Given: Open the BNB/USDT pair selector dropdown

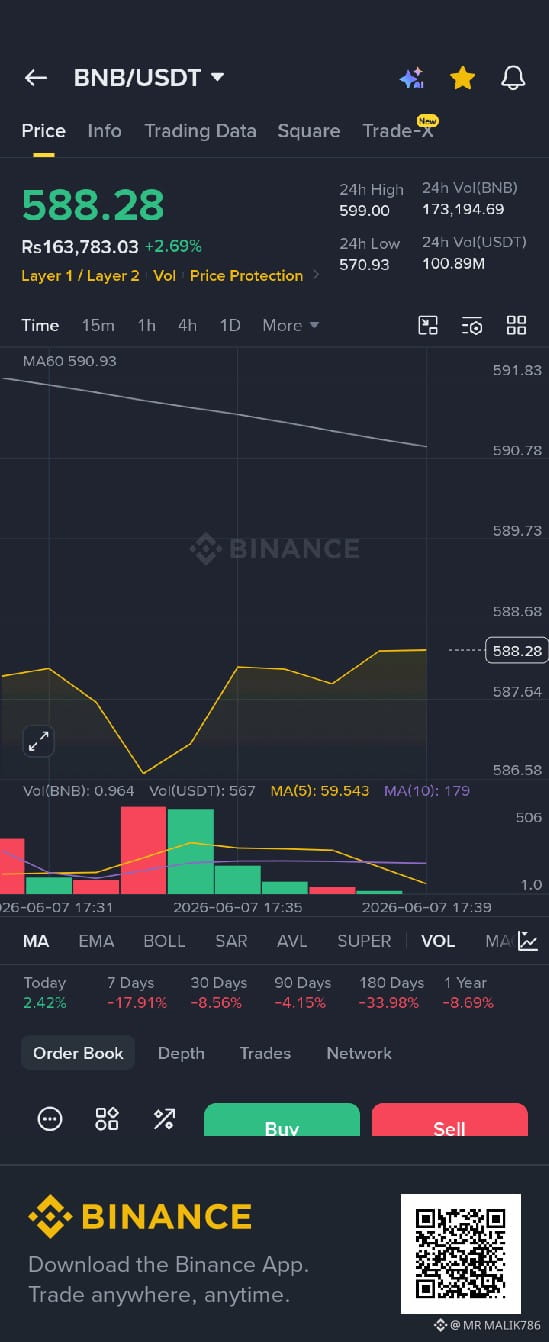Looking at the screenshot, I should 149,78.
